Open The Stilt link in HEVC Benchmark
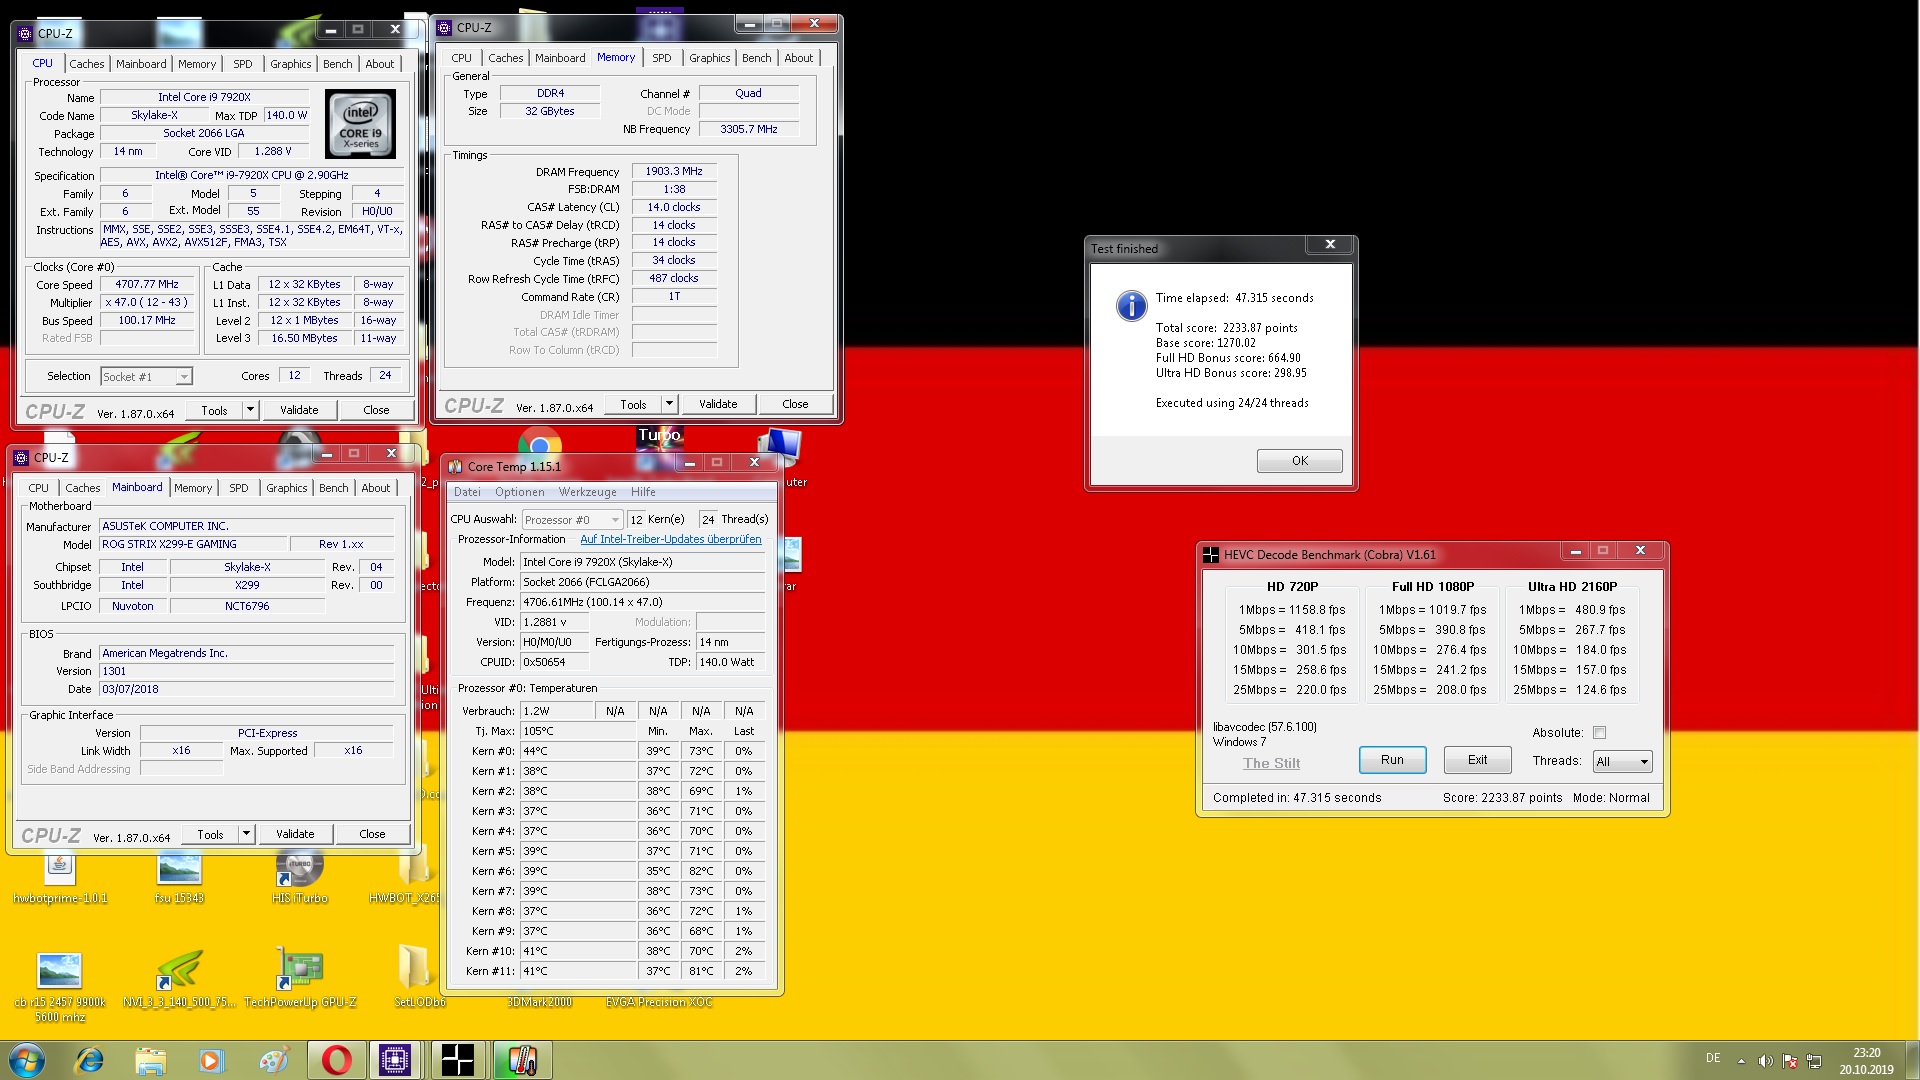This screenshot has height=1080, width=1920. 1271,763
